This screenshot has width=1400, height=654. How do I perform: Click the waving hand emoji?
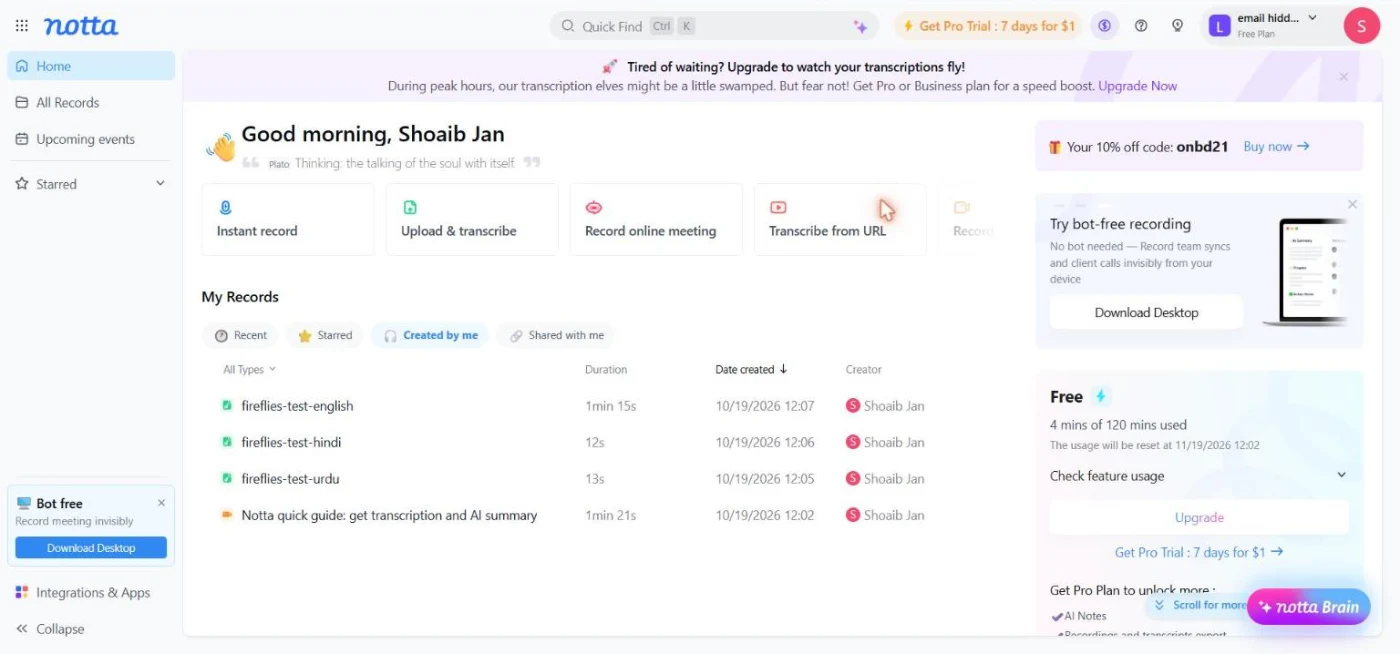221,148
